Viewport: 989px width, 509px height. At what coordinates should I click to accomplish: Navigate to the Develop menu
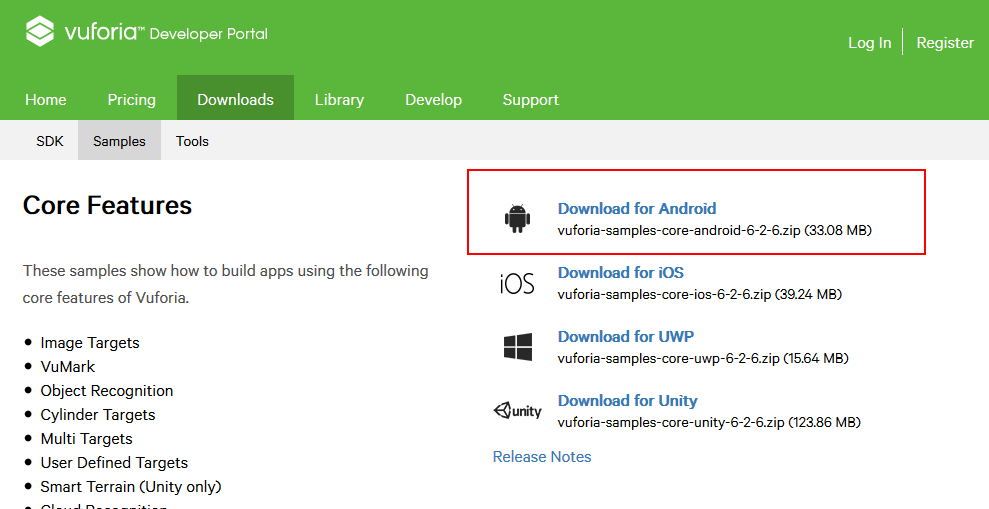point(433,100)
